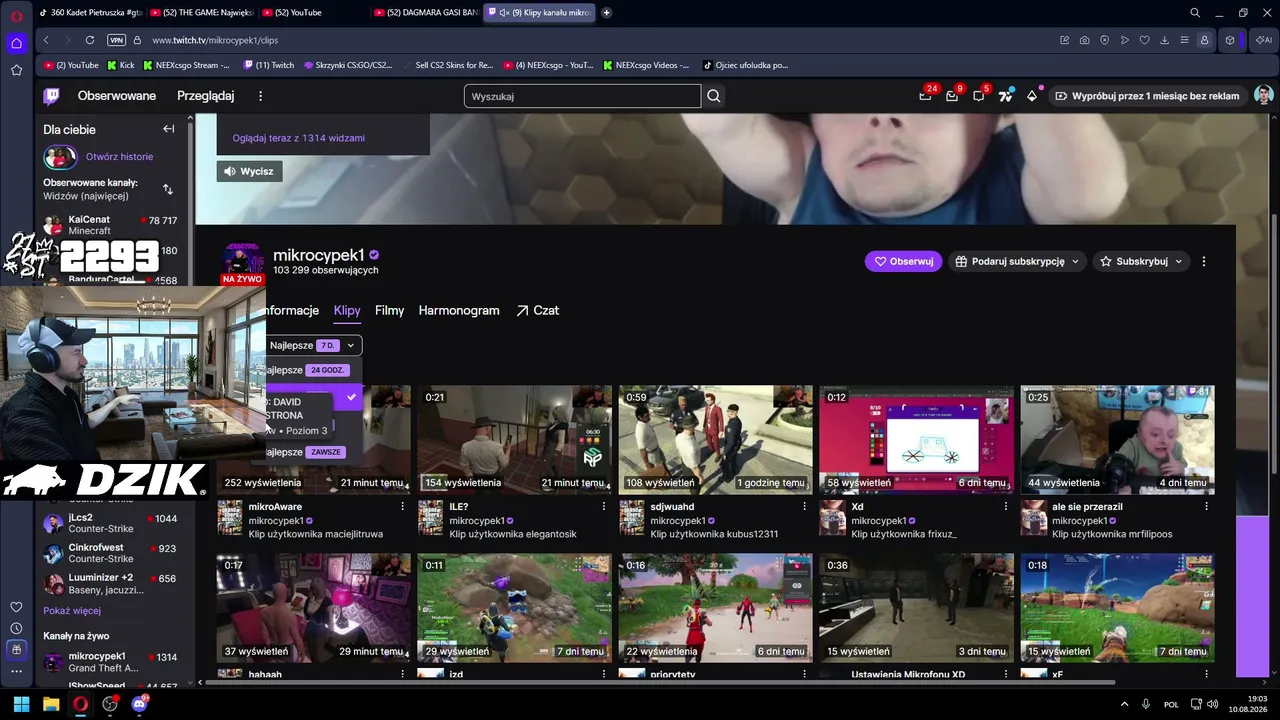Image resolution: width=1280 pixels, height=720 pixels.
Task: Open the notifications inbox icon
Action: pos(952,96)
